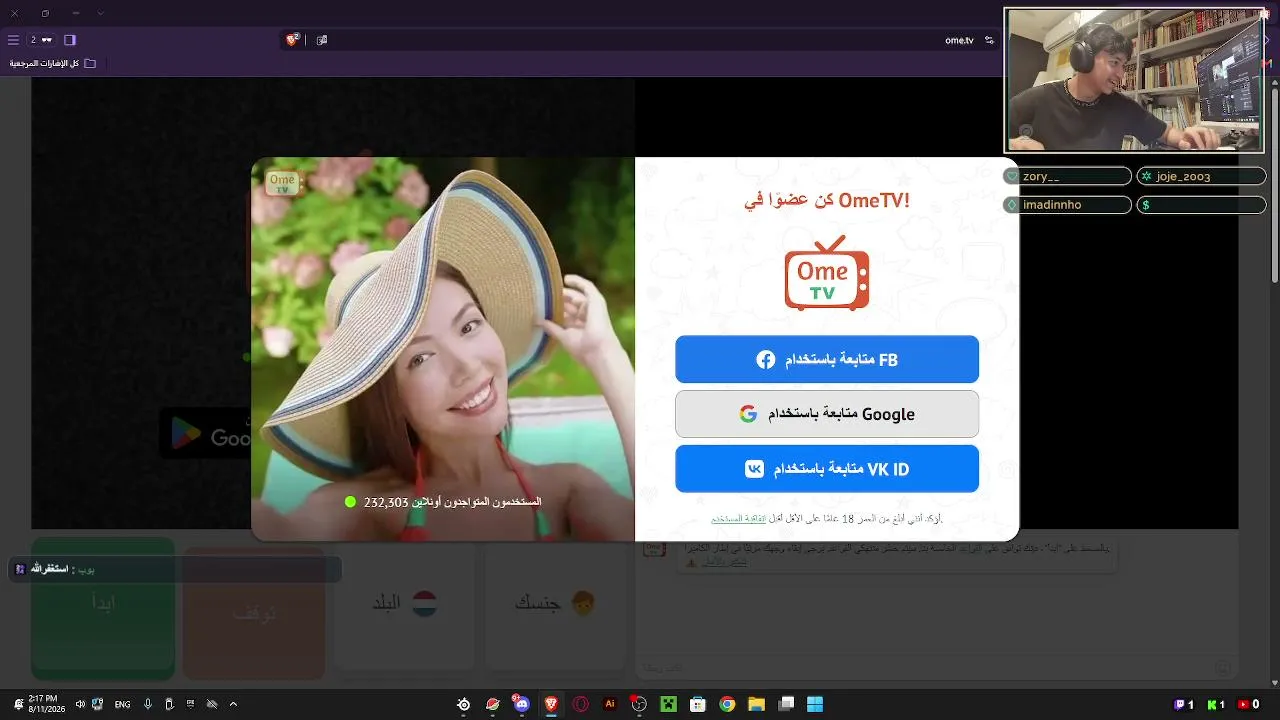Click the private tabs counter showing 2
The height and width of the screenshot is (720, 1280).
point(41,40)
